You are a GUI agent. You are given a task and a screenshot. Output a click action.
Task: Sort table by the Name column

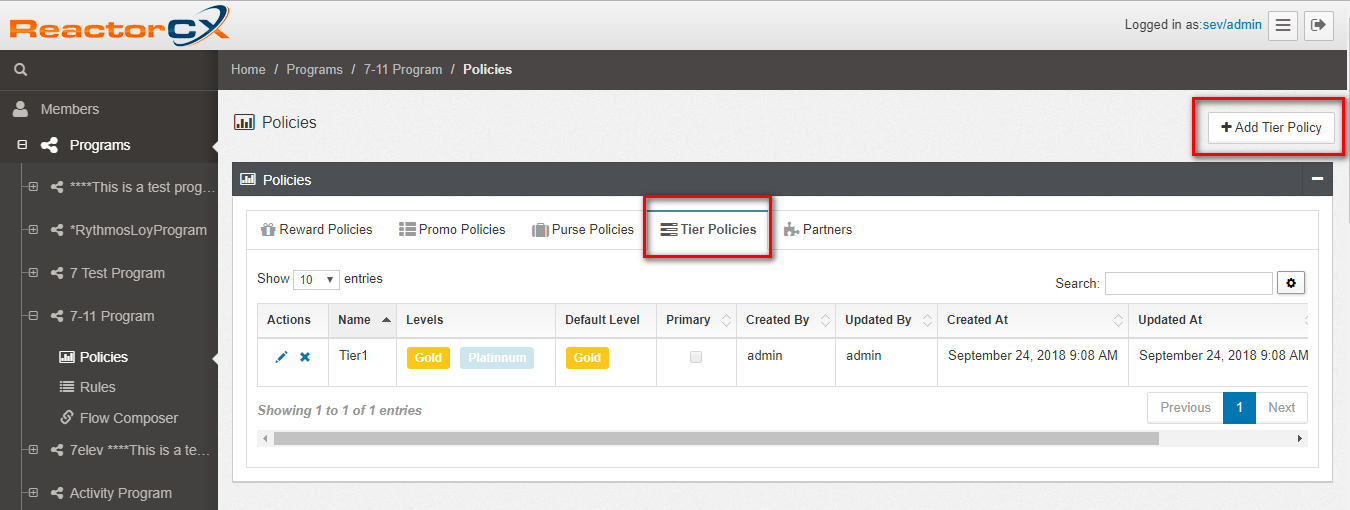click(x=365, y=320)
